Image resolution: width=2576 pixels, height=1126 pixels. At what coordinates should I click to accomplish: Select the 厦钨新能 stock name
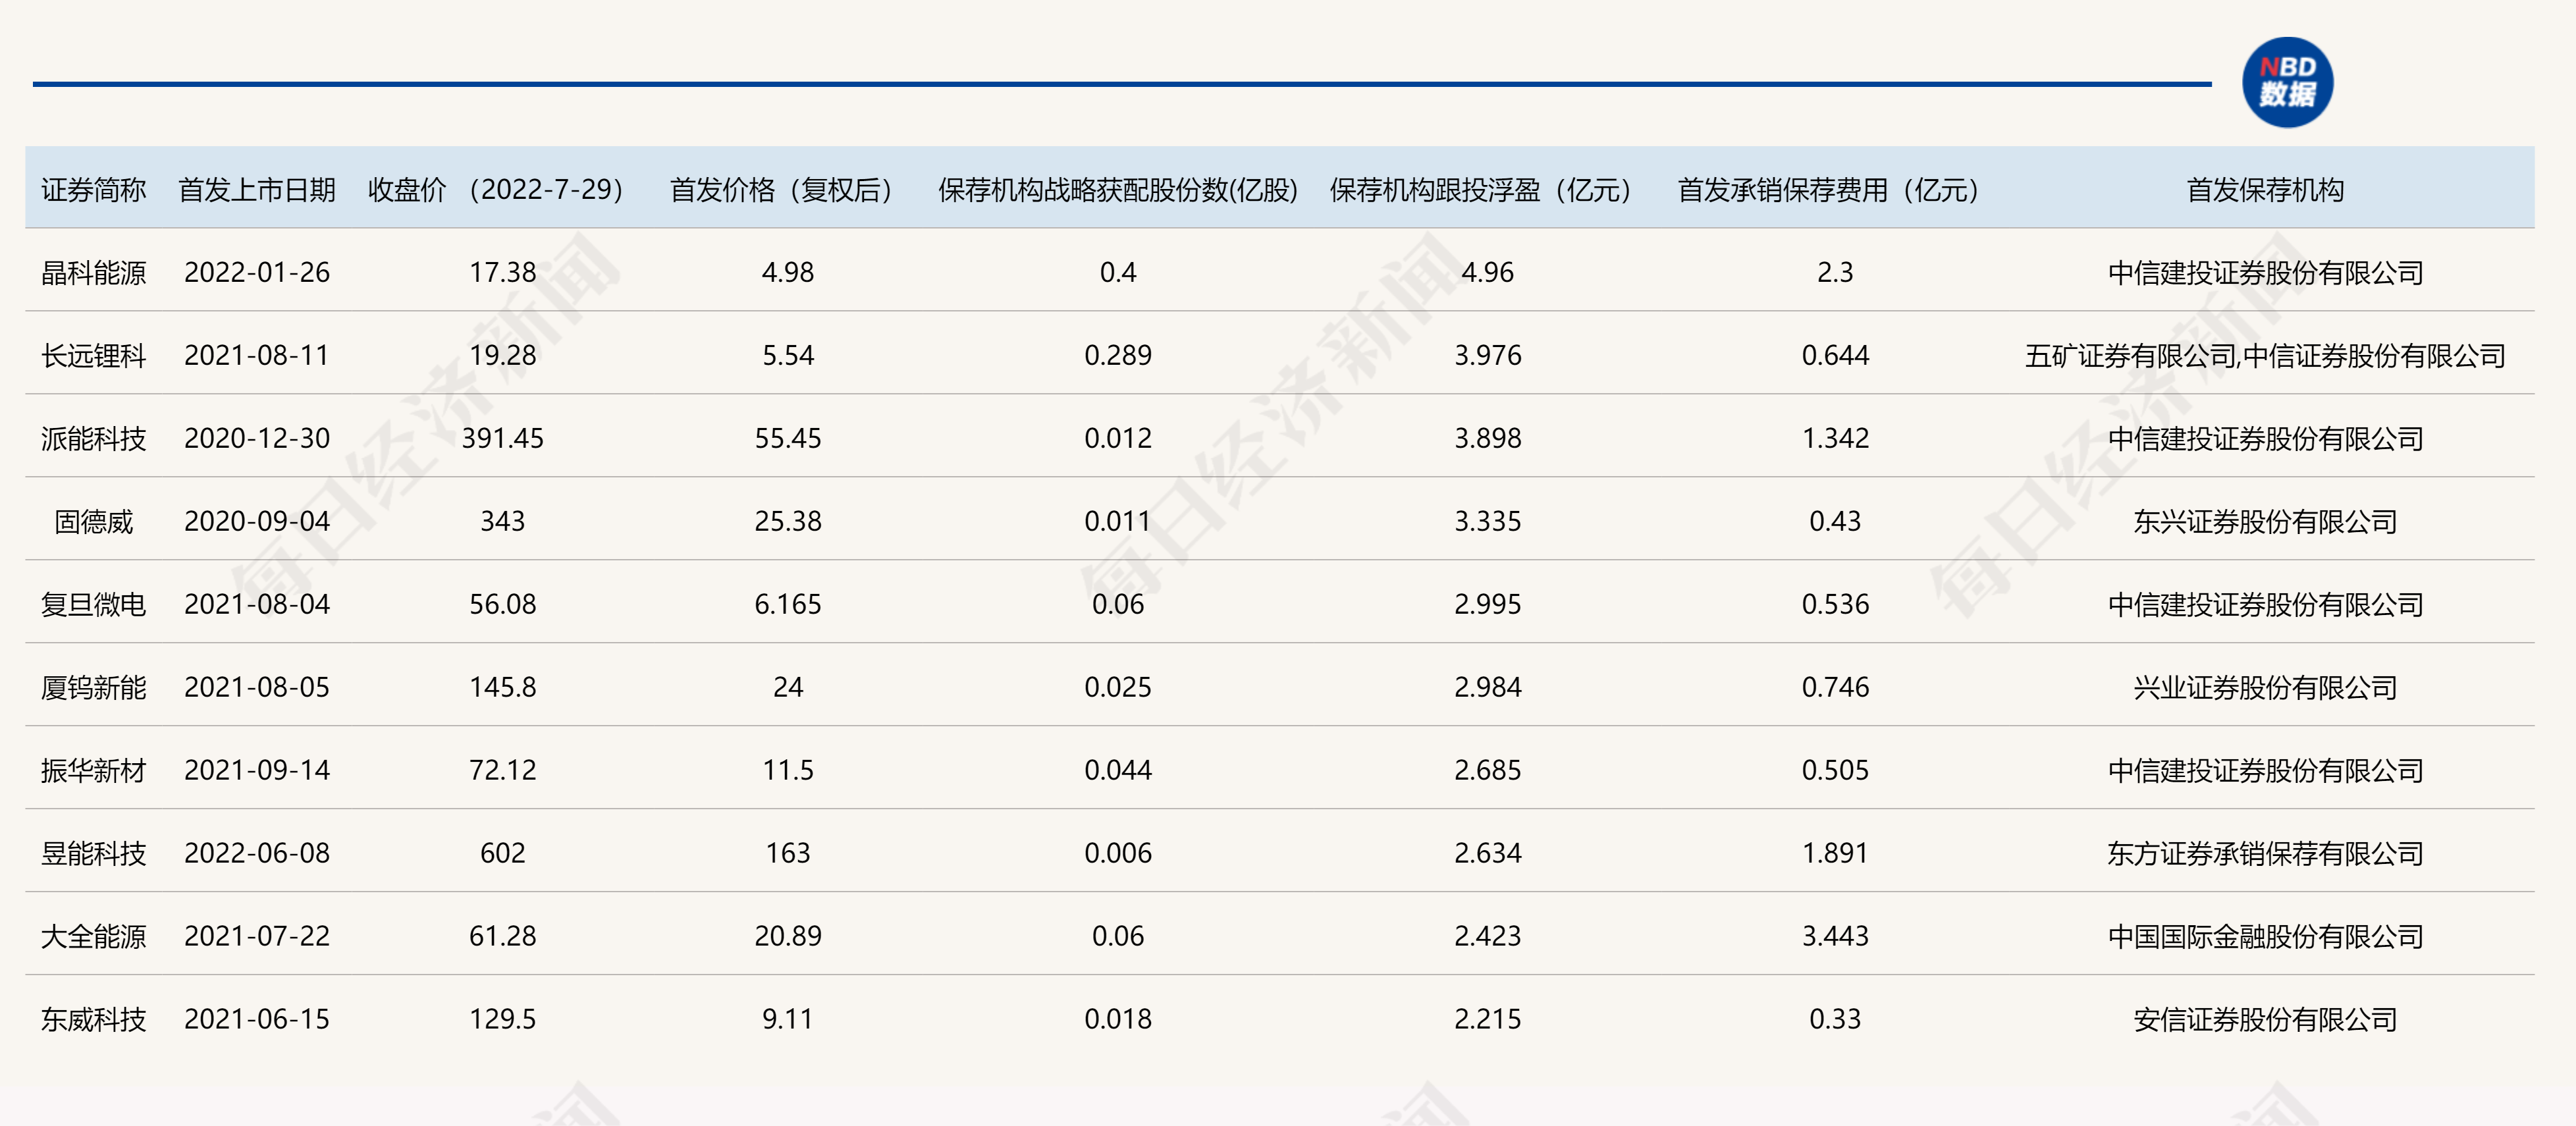(x=93, y=688)
